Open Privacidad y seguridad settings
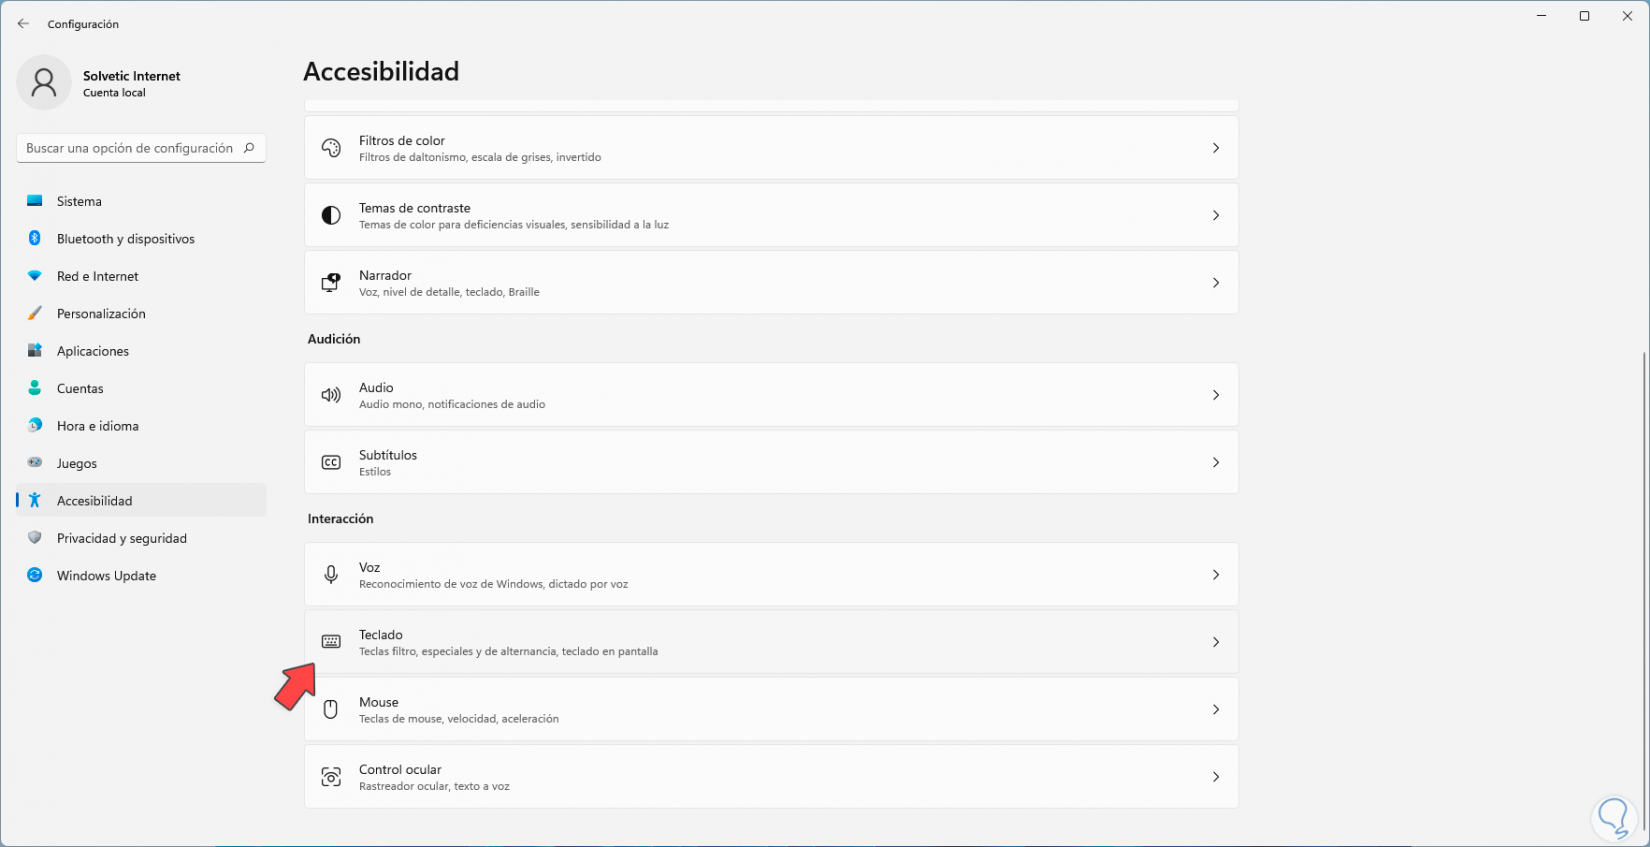This screenshot has height=847, width=1650. [121, 538]
